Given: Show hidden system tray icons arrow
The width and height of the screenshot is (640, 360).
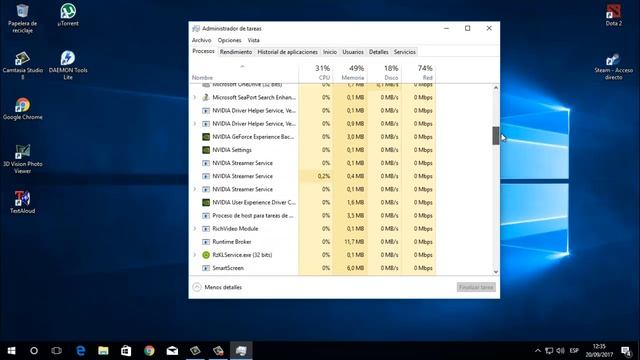Looking at the screenshot, I should 538,351.
